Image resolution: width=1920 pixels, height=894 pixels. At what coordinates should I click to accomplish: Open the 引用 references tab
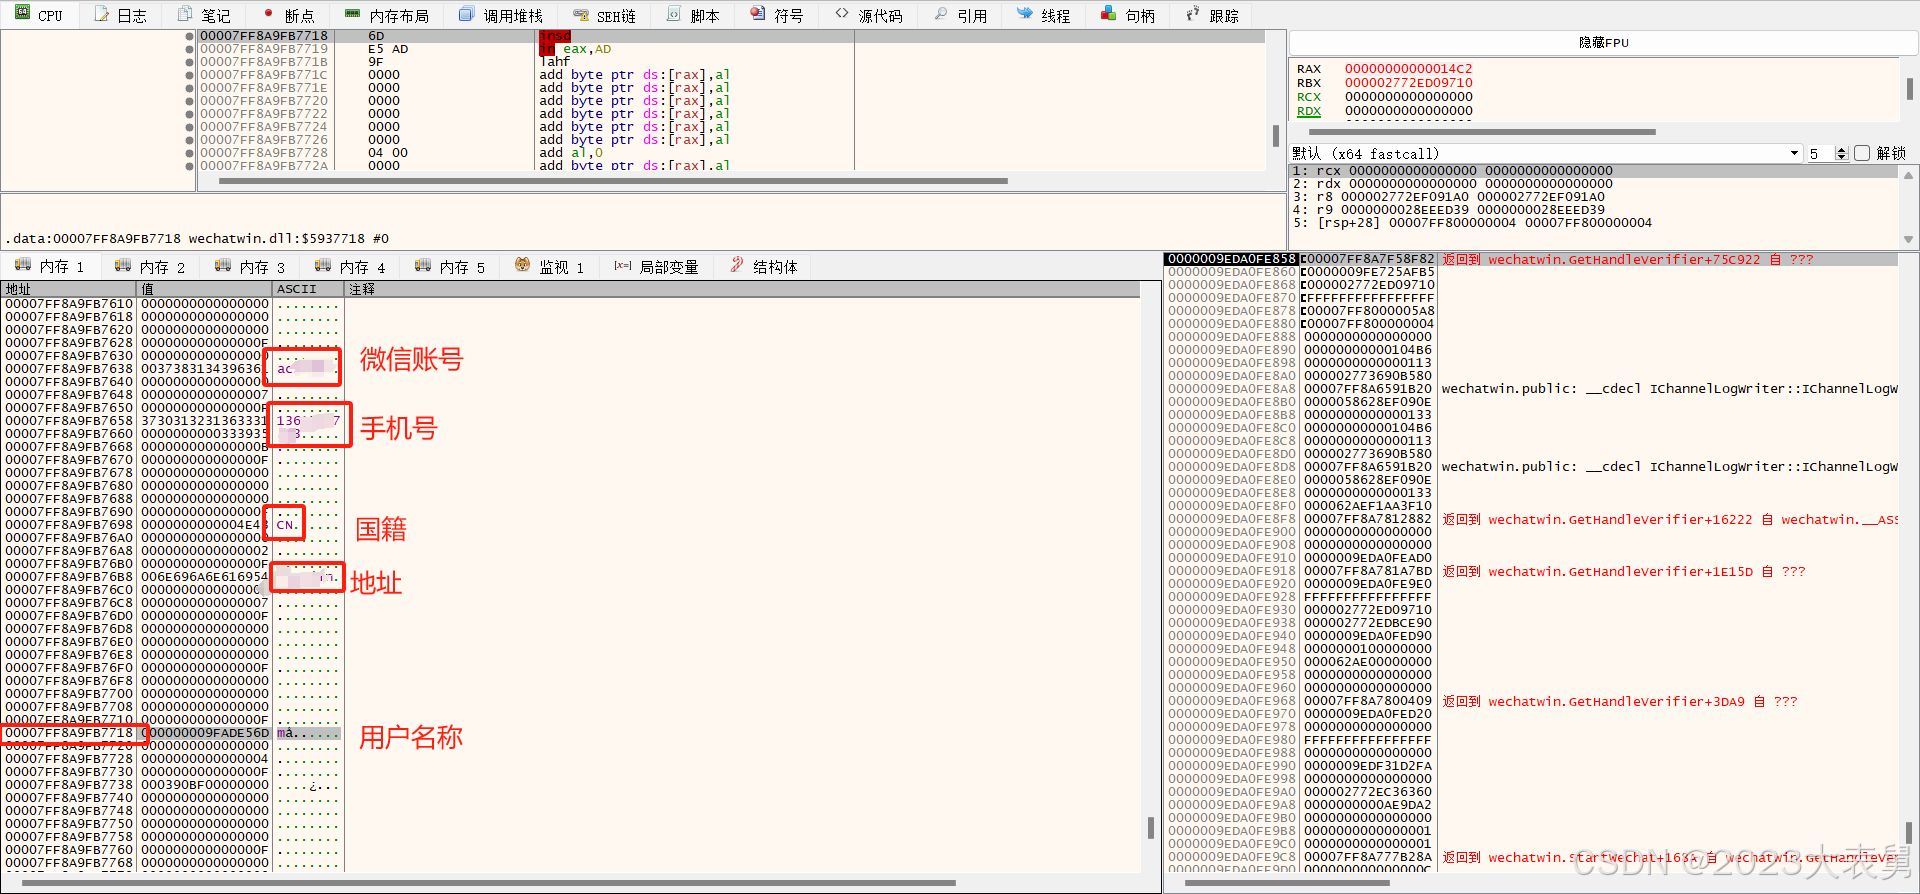pyautogui.click(x=960, y=15)
